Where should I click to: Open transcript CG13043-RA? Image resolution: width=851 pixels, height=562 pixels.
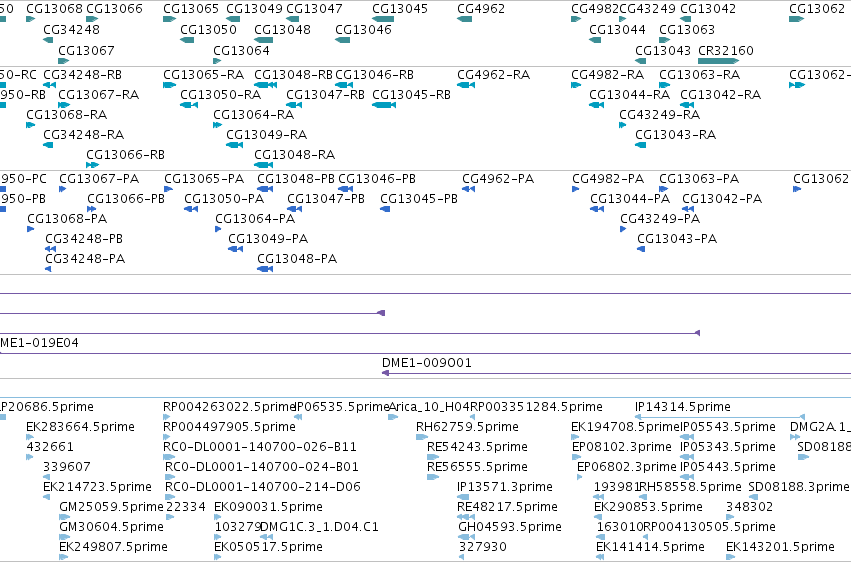(676, 135)
